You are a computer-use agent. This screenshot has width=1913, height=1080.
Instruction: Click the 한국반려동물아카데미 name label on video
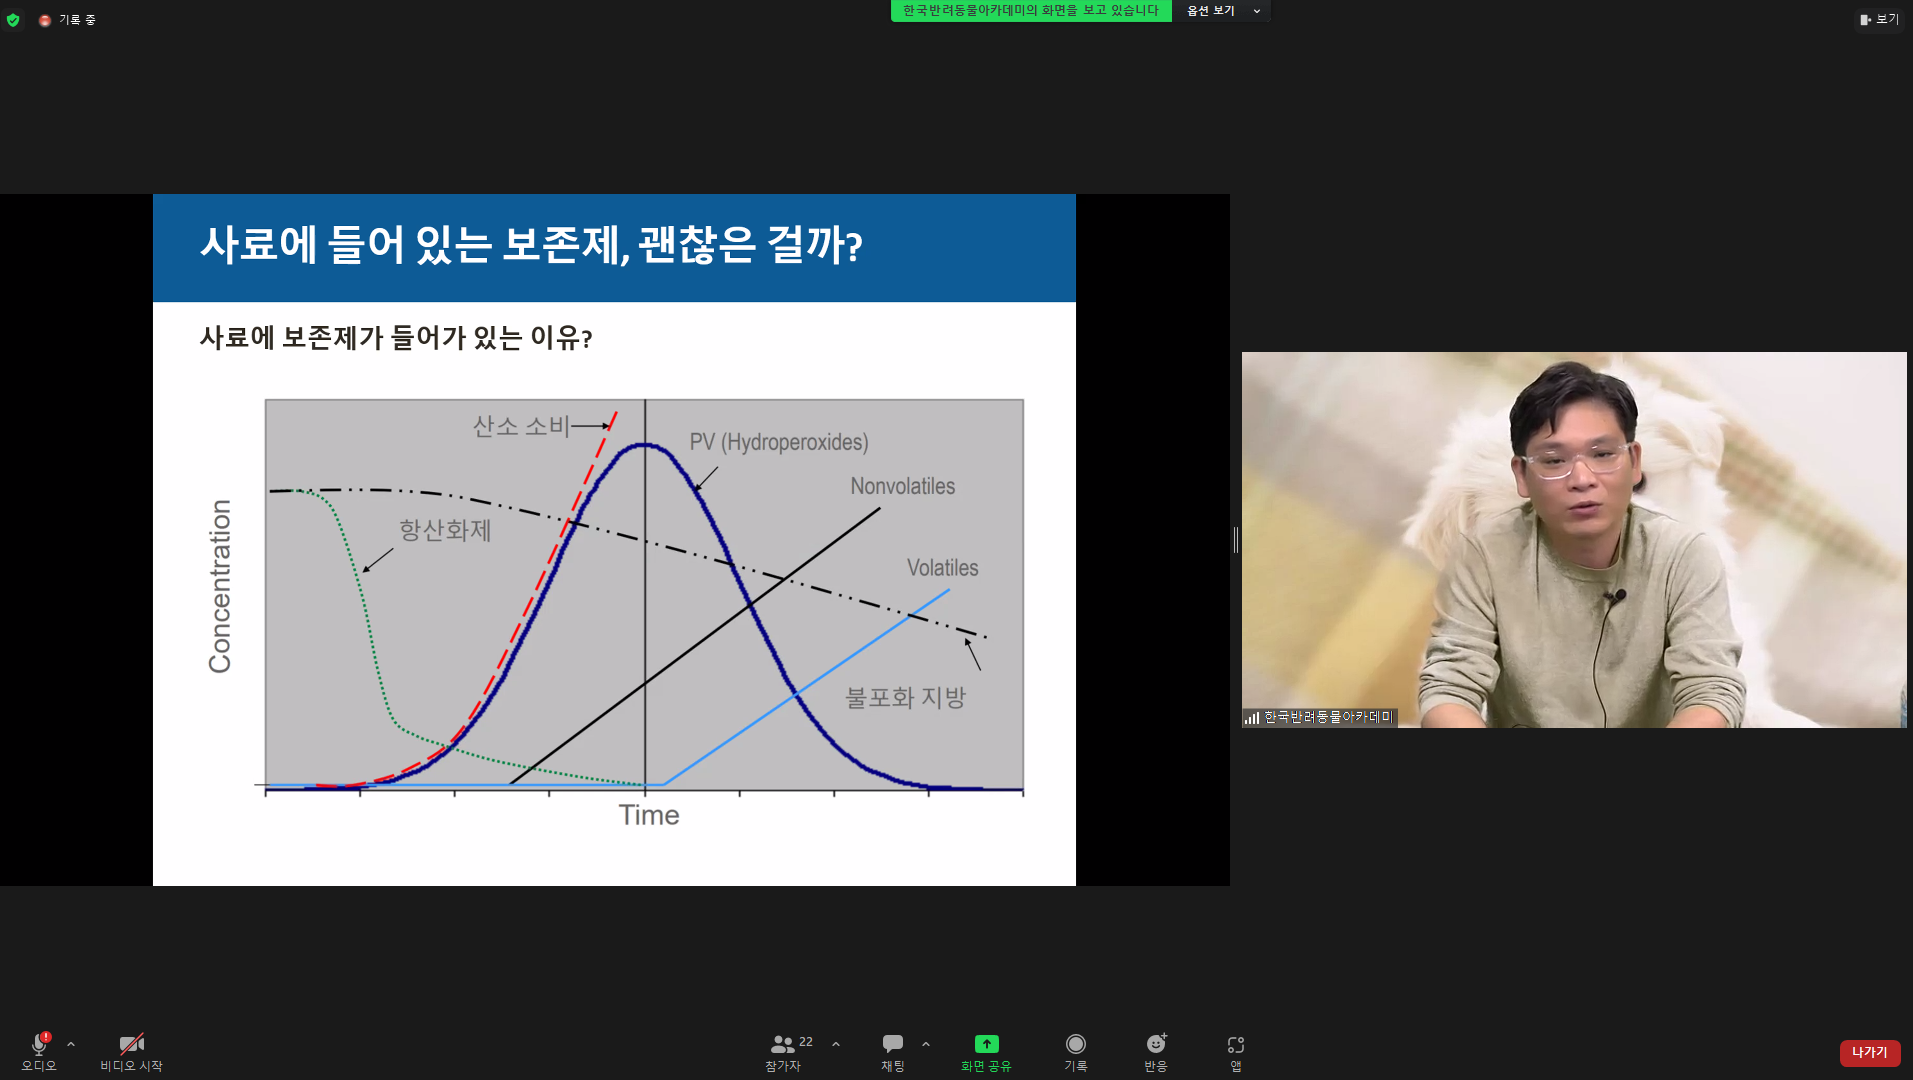click(1328, 717)
